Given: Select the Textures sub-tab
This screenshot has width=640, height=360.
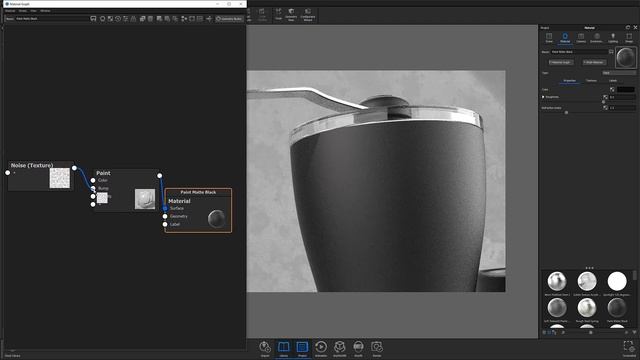Looking at the screenshot, I should [x=591, y=81].
